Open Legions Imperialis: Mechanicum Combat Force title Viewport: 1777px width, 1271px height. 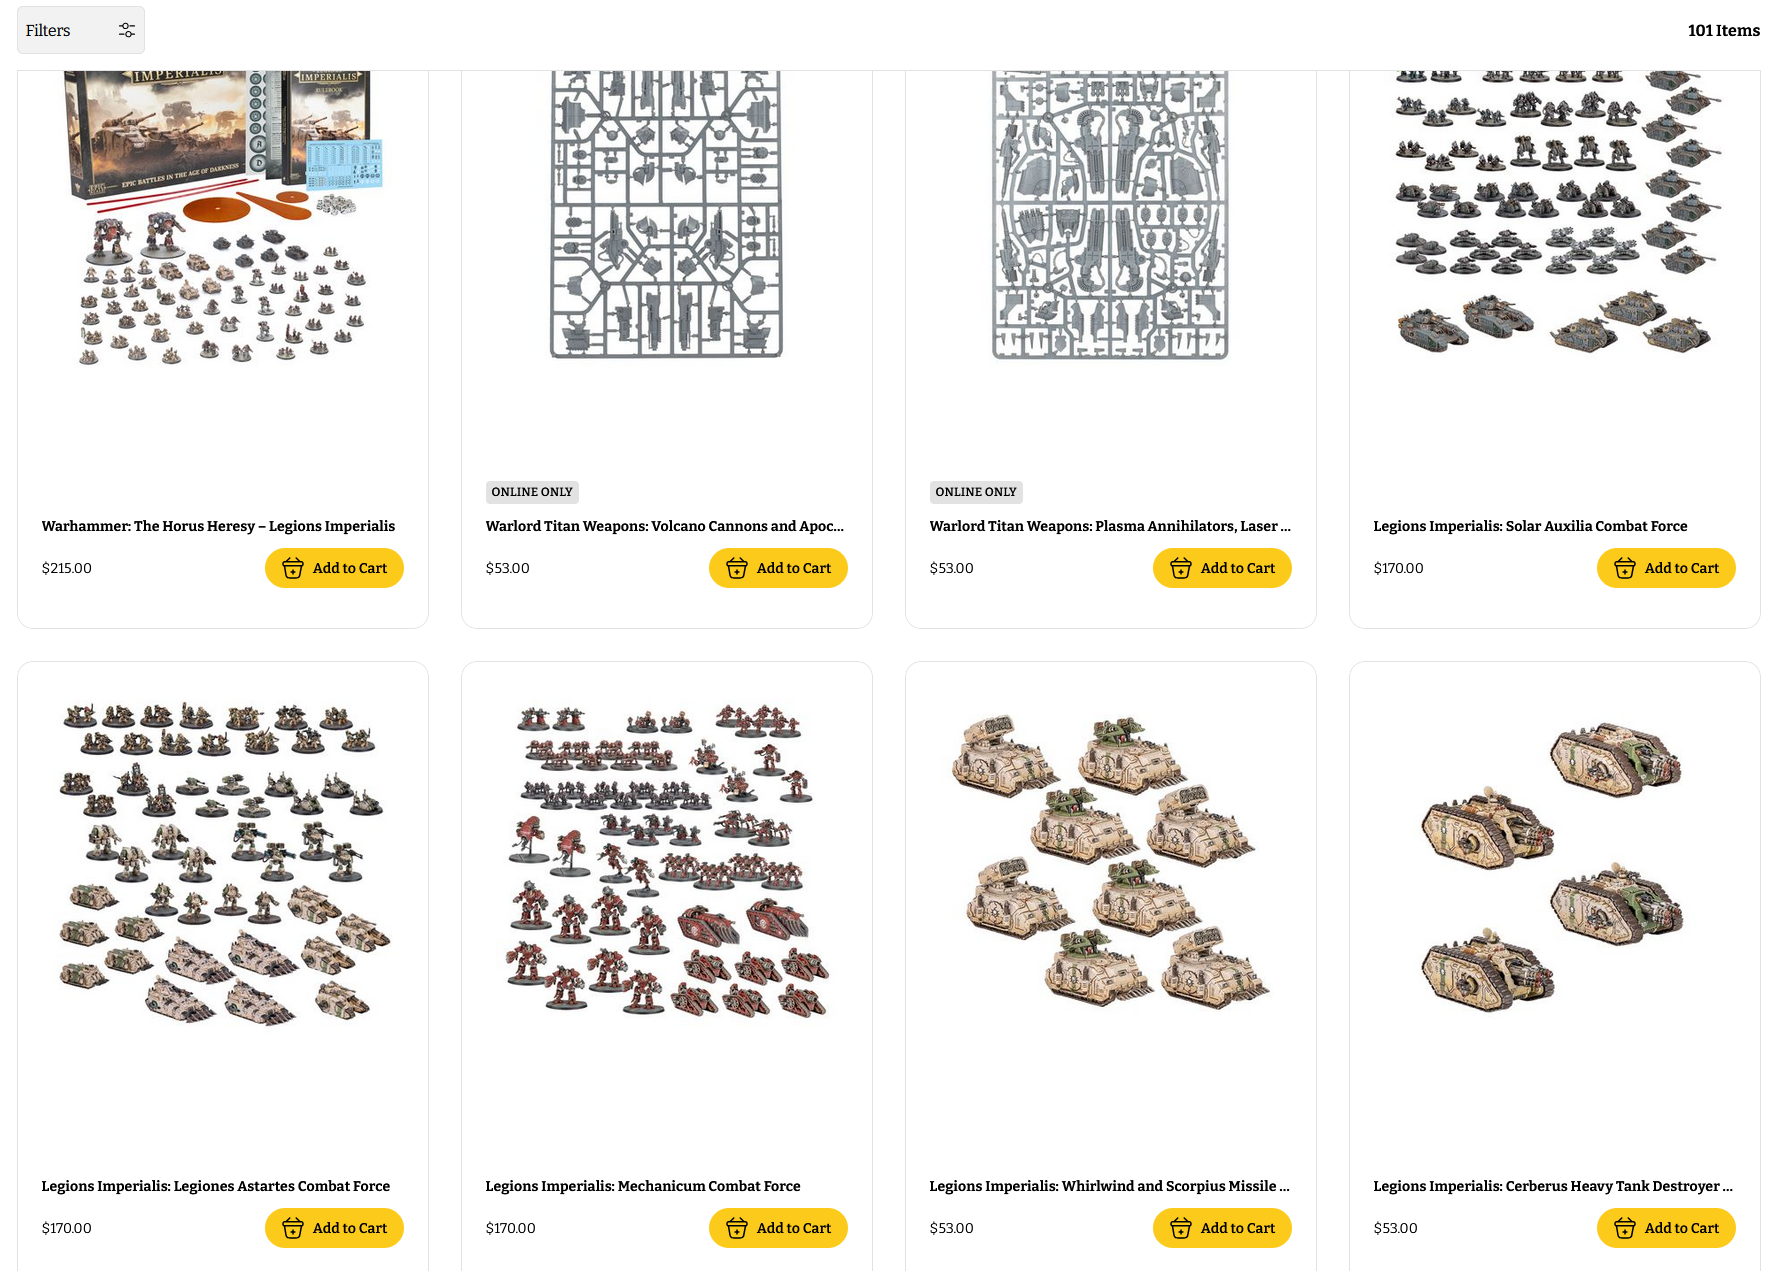click(643, 1186)
